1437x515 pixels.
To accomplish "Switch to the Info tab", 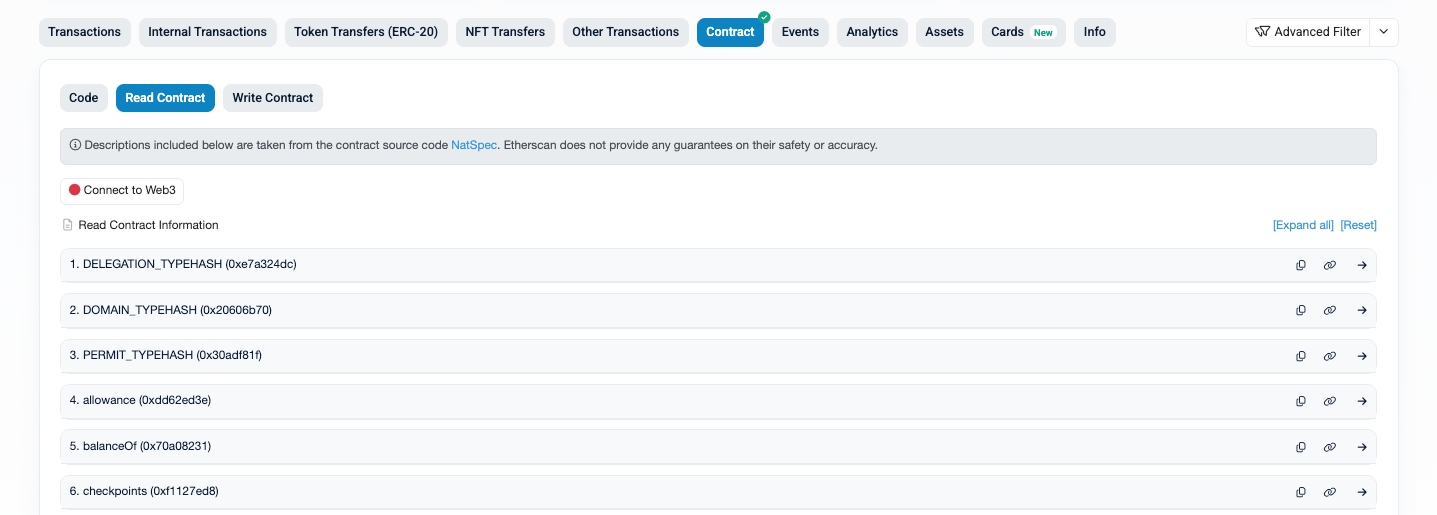I will pyautogui.click(x=1095, y=32).
